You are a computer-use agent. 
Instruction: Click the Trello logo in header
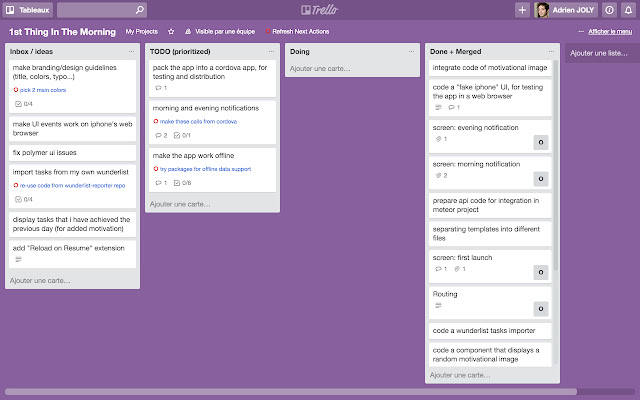320,10
